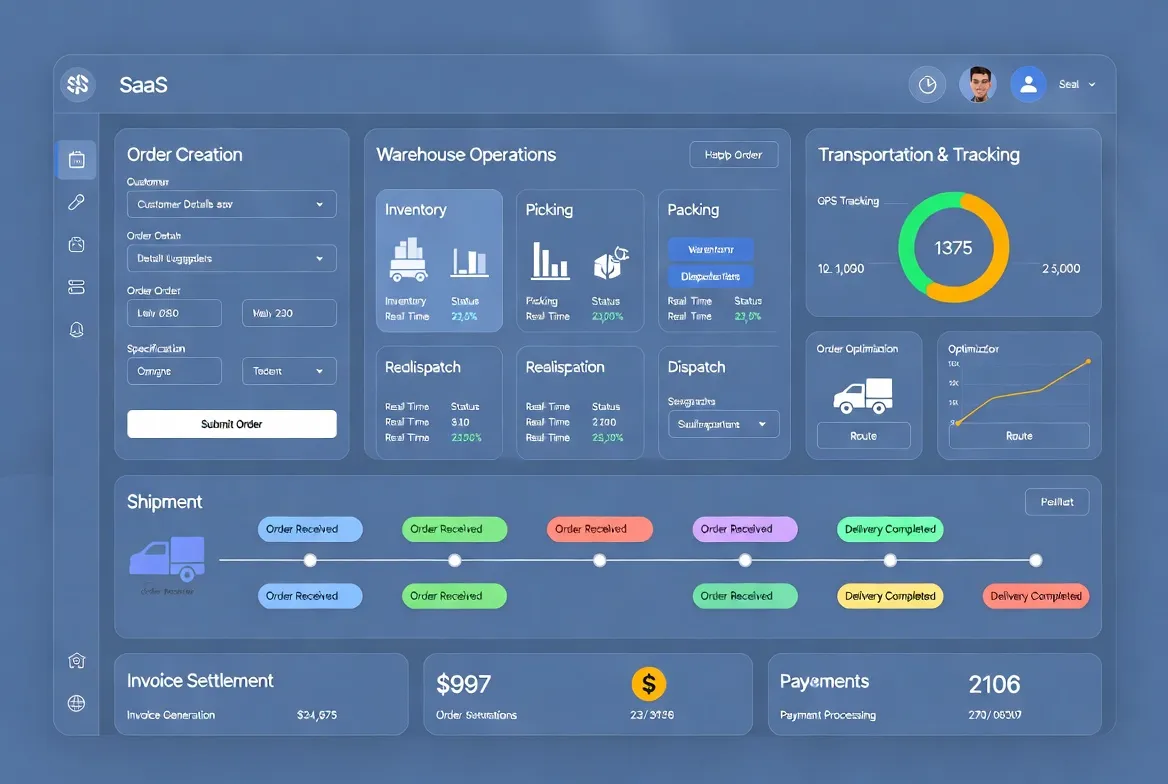Expand the Dispatch segments dropdown

point(723,424)
